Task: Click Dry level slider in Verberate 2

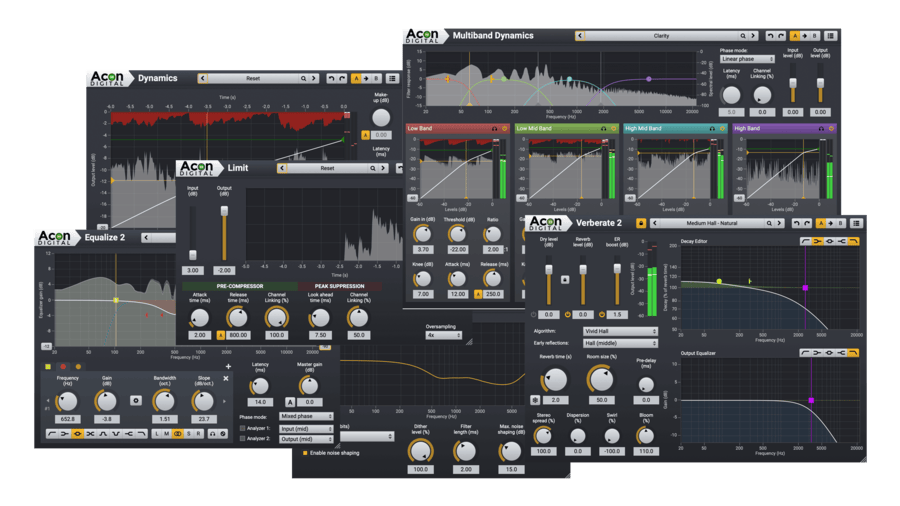Action: [549, 282]
